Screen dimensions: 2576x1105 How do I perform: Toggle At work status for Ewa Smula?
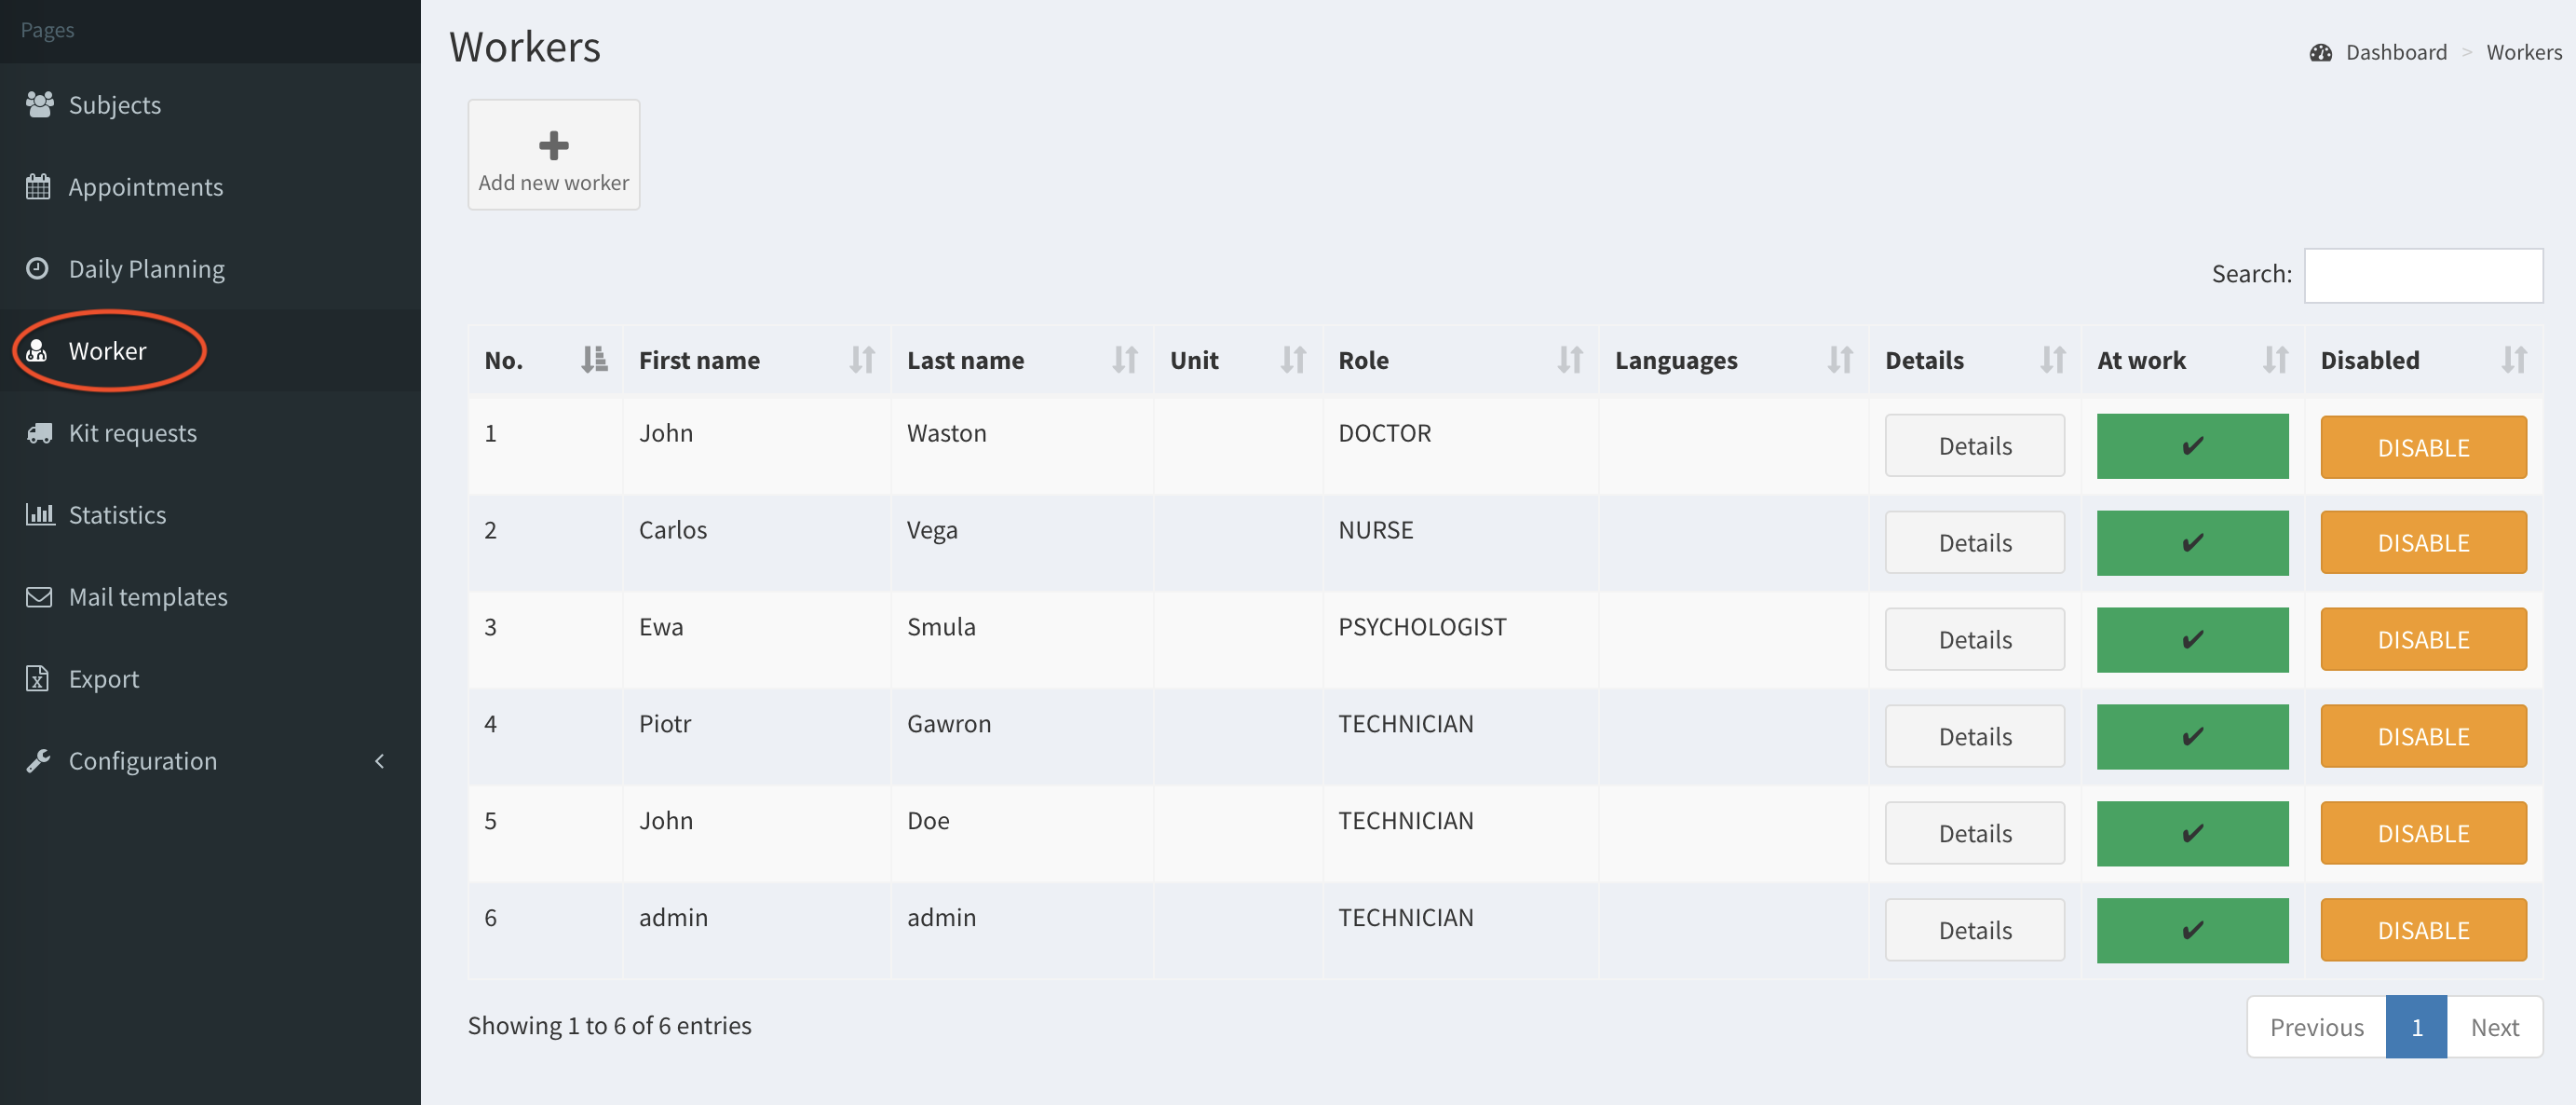coord(2191,640)
